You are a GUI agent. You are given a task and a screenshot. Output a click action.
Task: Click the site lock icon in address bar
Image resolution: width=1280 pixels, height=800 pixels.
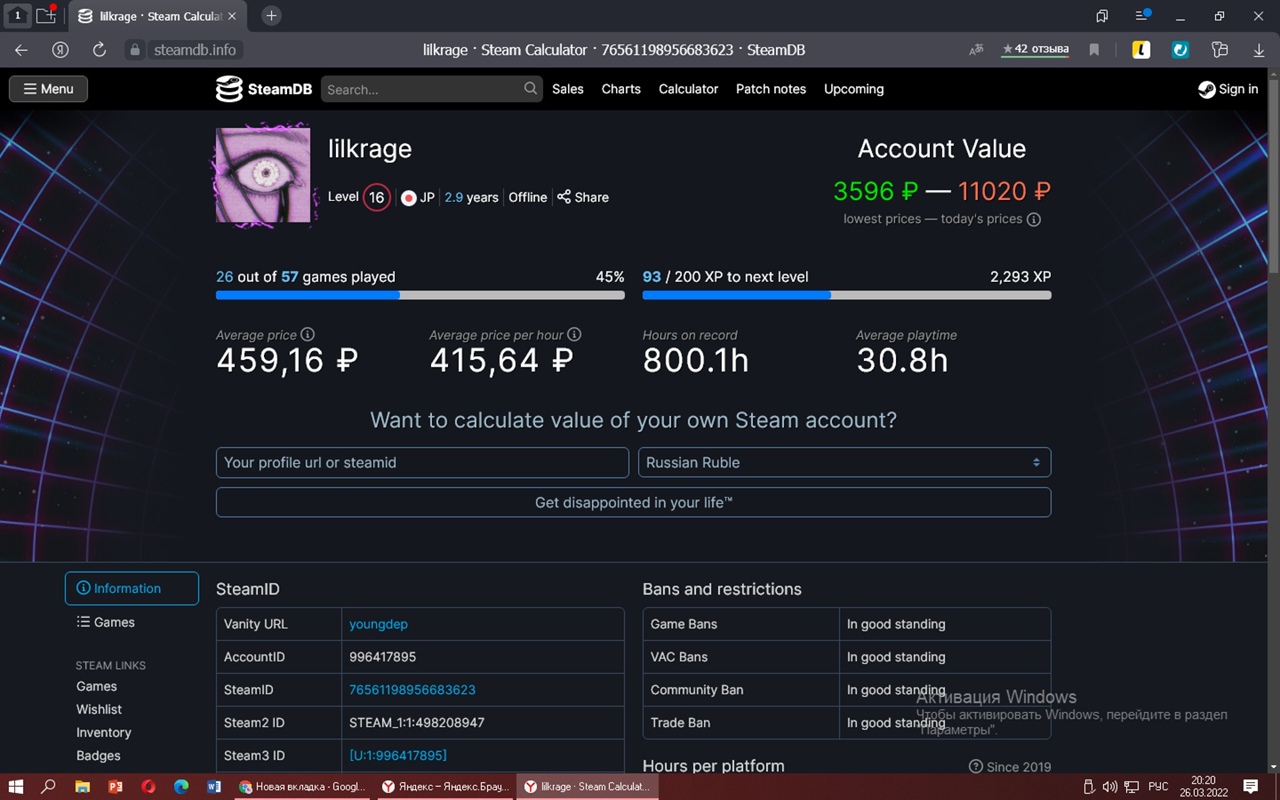pyautogui.click(x=135, y=50)
